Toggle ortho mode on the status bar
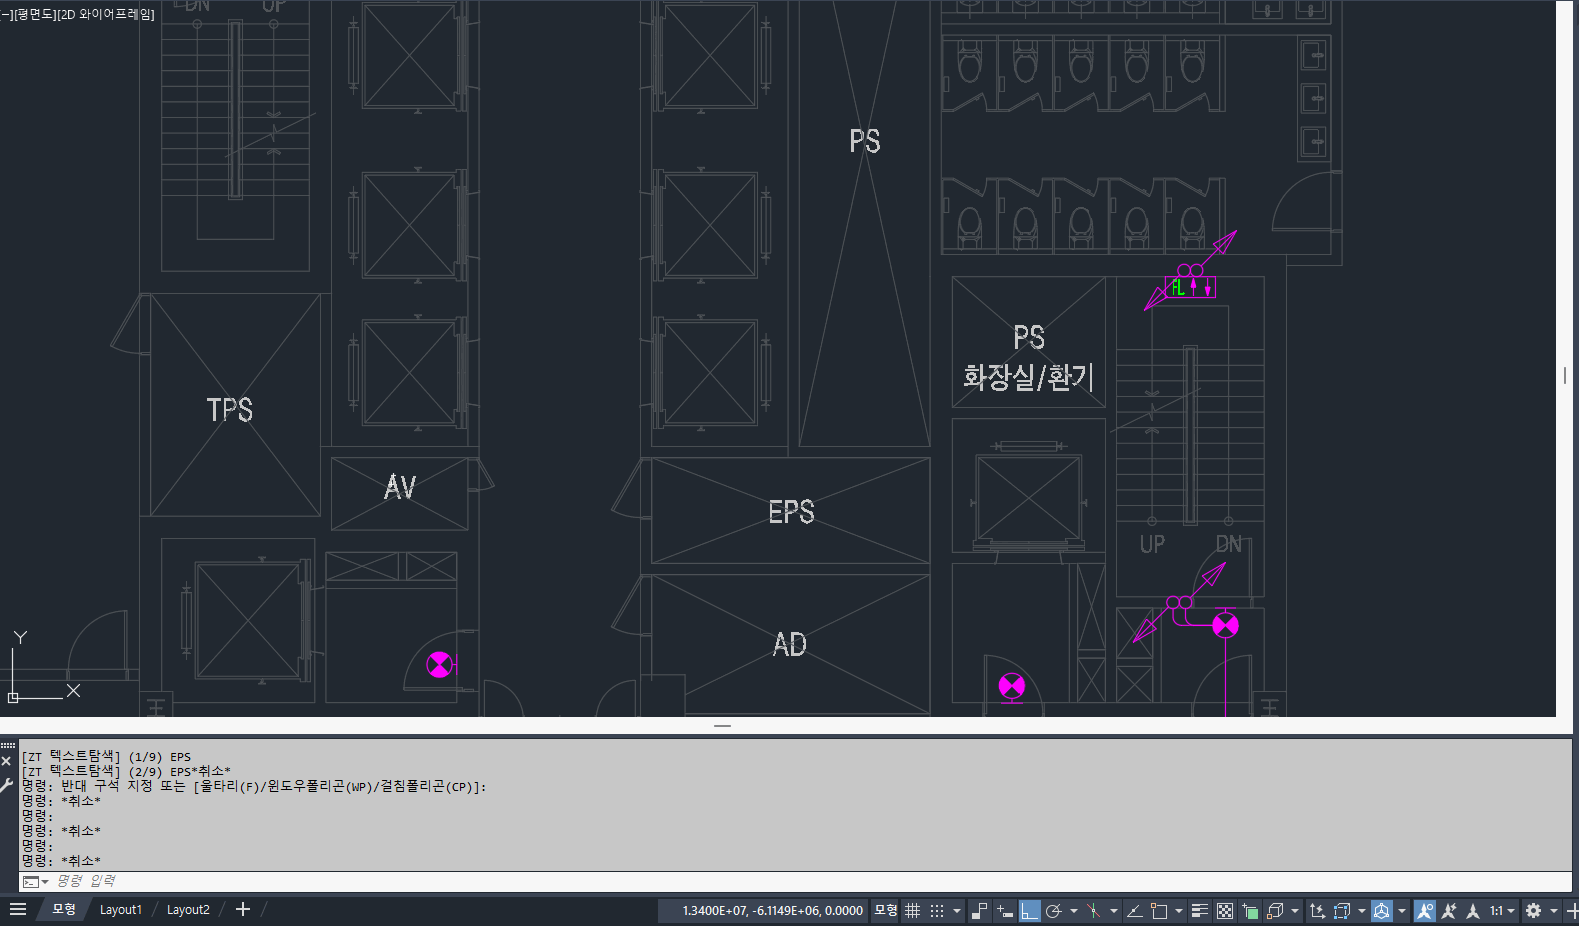Image resolution: width=1579 pixels, height=926 pixels. click(x=1029, y=911)
